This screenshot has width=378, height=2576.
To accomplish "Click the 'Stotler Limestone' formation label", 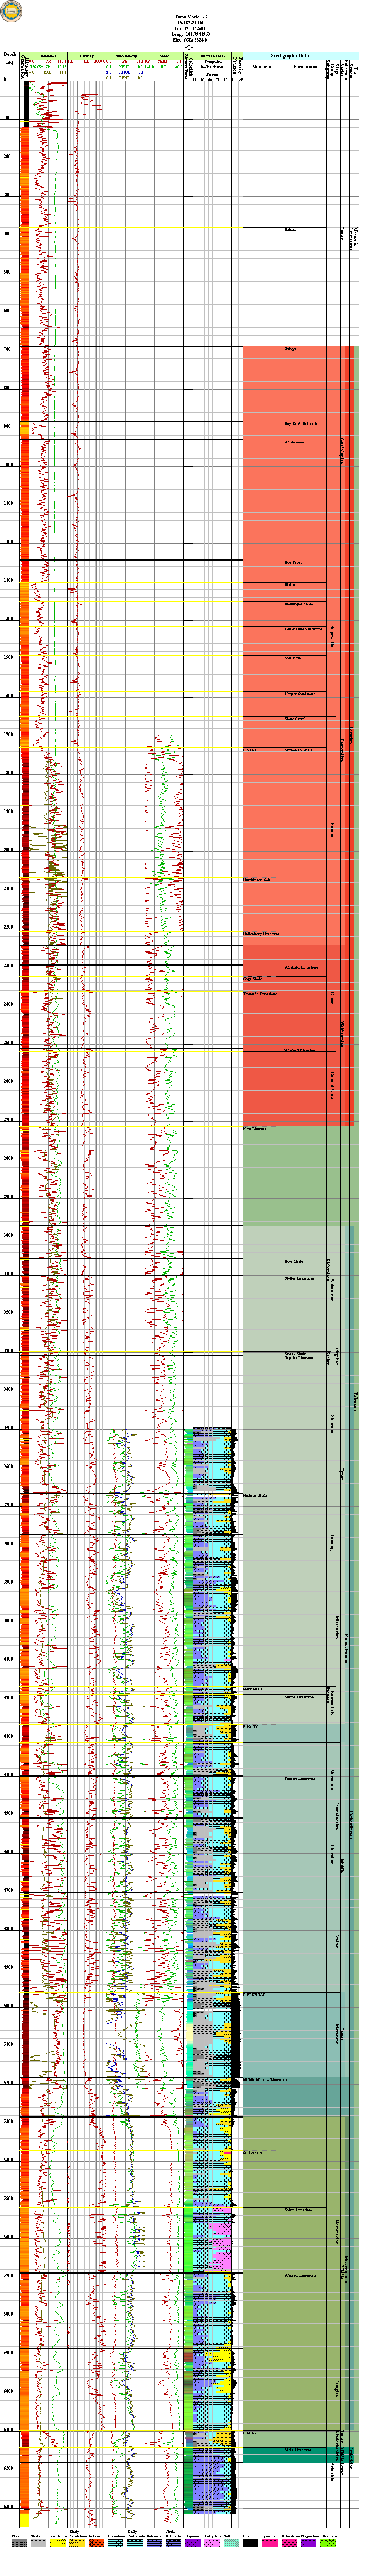I will coord(298,1278).
